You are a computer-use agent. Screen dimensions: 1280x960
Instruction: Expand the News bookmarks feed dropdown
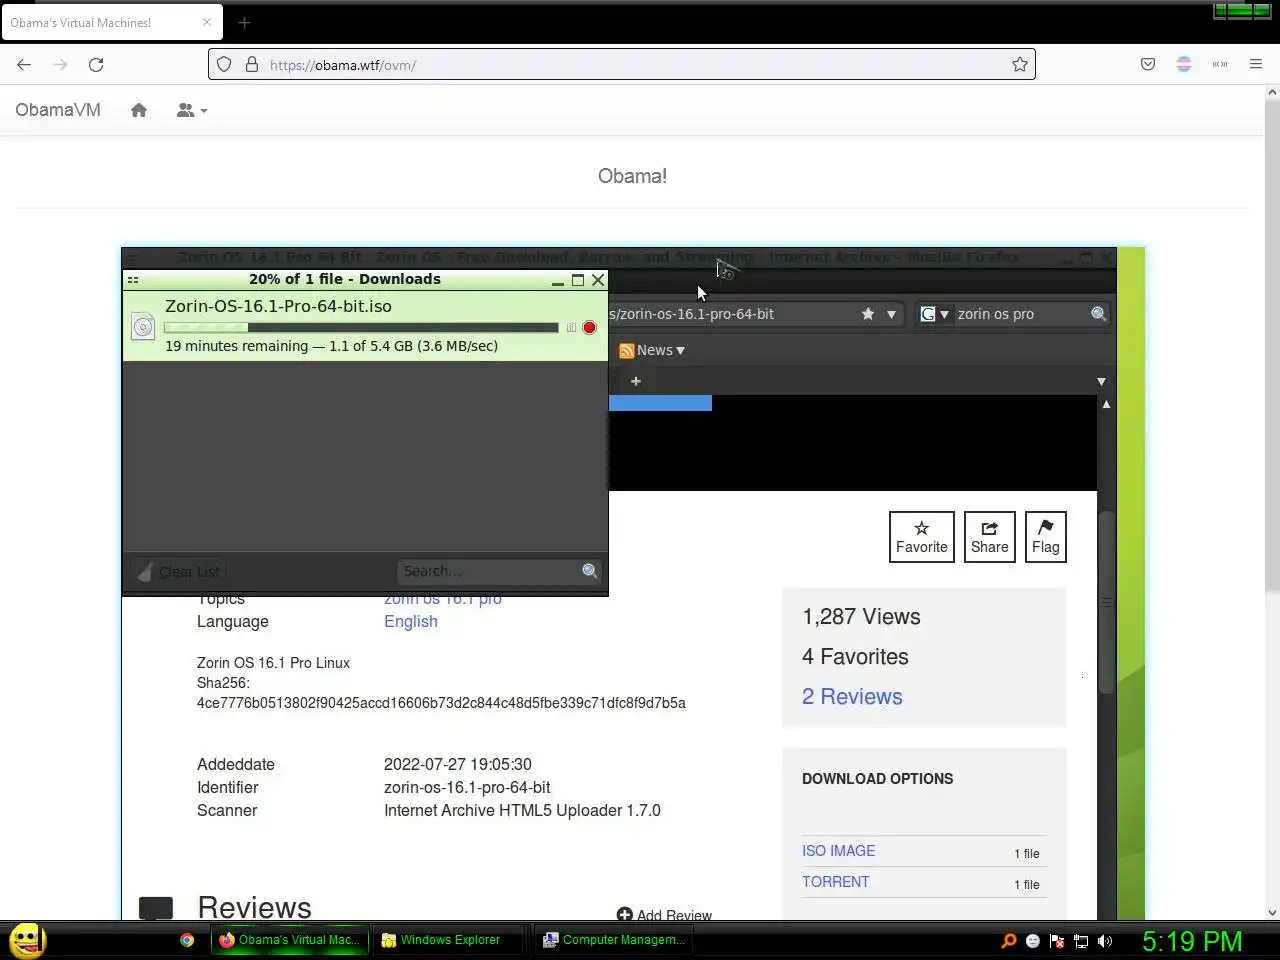tap(652, 350)
